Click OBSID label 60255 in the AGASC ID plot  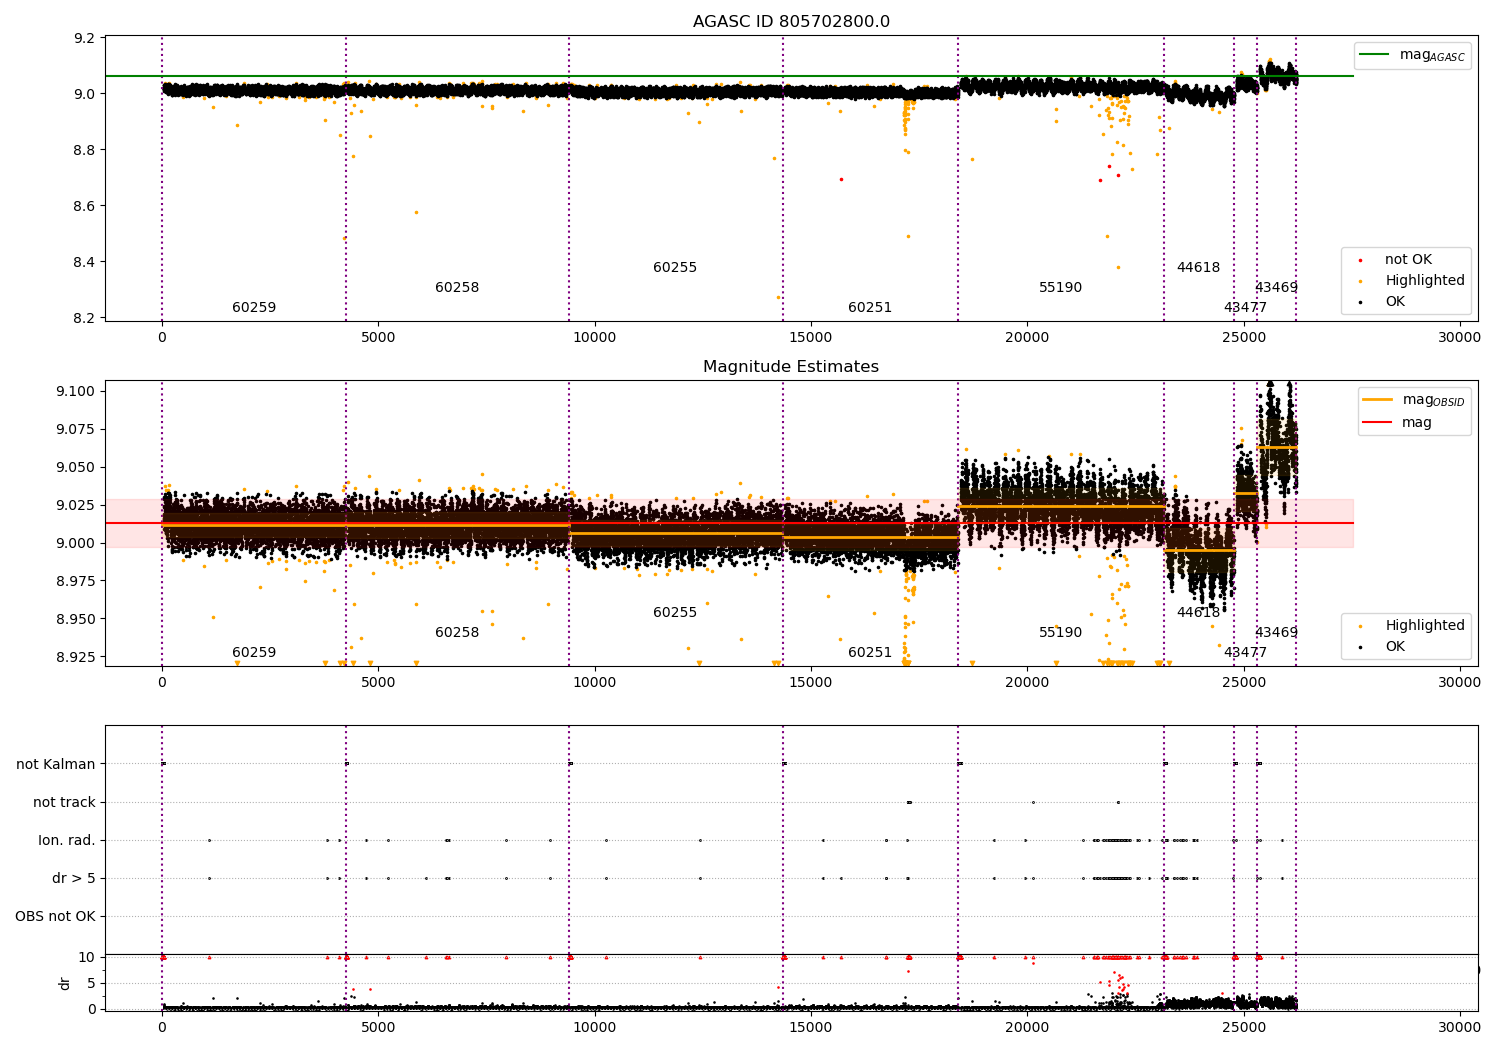click(x=675, y=268)
